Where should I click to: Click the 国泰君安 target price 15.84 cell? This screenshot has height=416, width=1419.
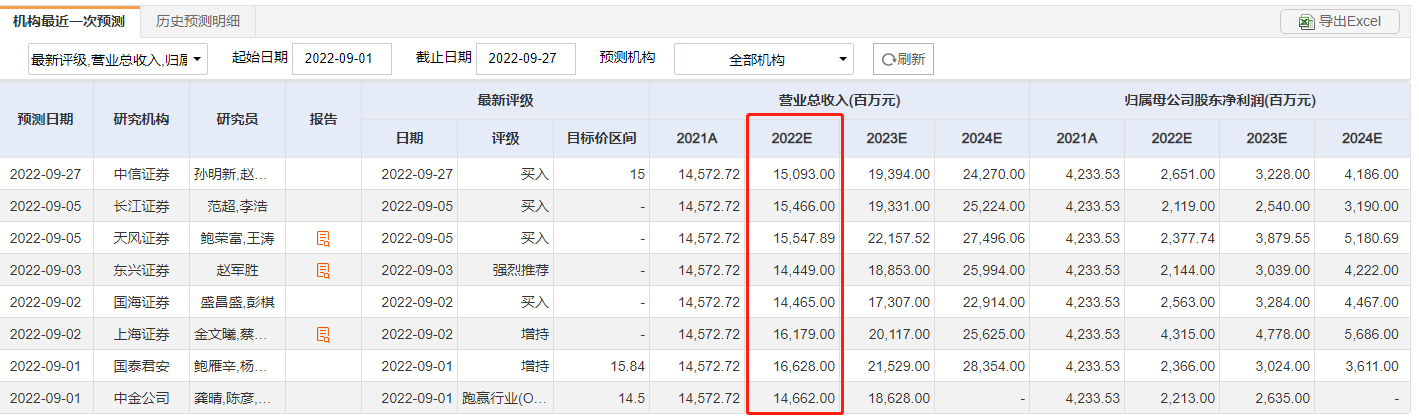tap(601, 366)
